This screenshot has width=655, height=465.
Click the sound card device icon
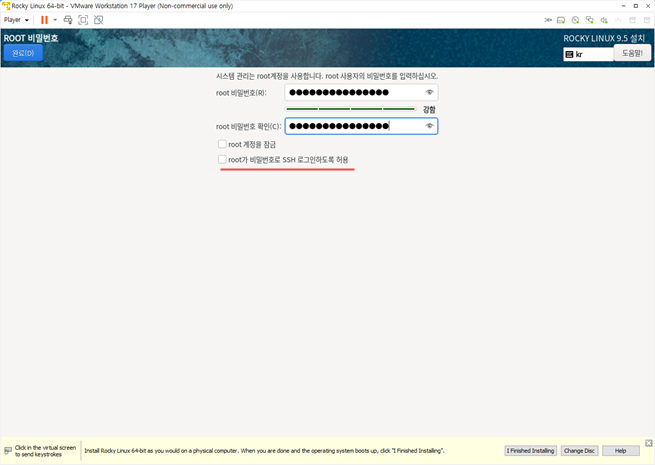[x=604, y=20]
